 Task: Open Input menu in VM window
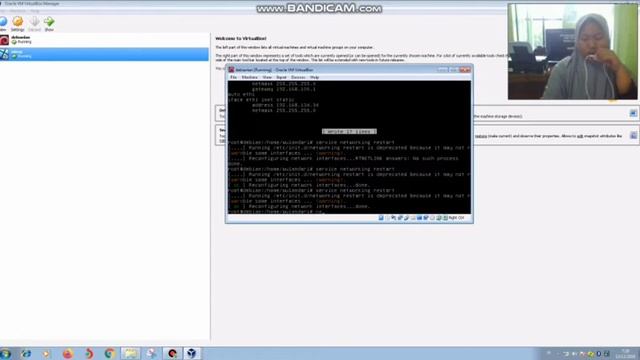tap(281, 77)
